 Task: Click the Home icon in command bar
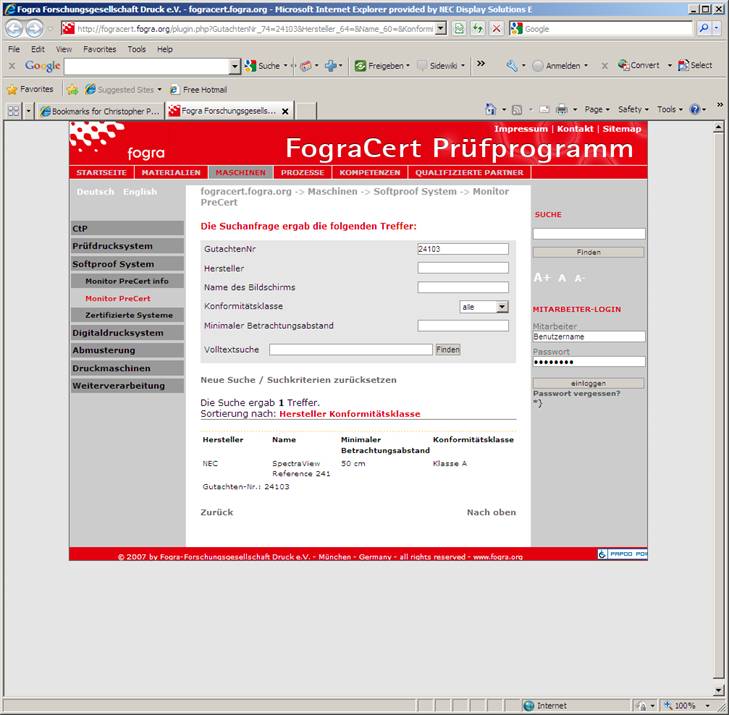(x=490, y=109)
